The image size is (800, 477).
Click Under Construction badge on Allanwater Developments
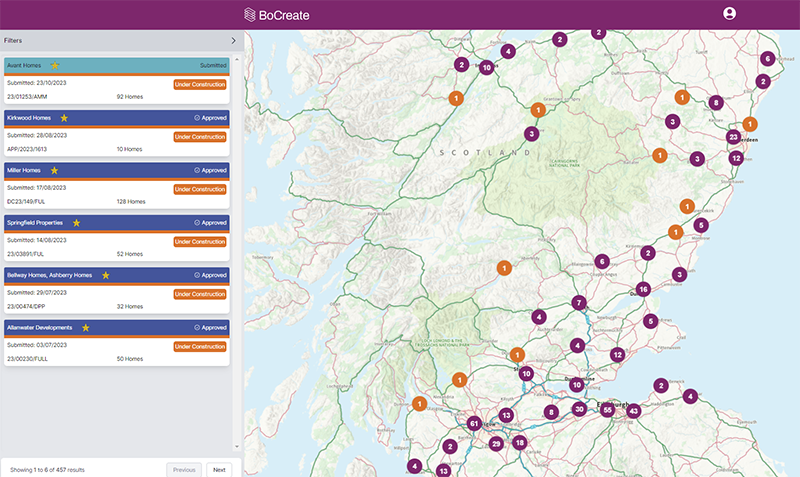click(x=200, y=346)
